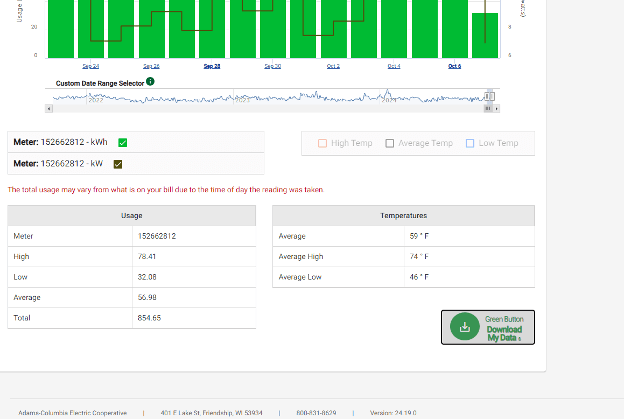Click the Version 24.19.0 footer text
This screenshot has height=420, width=624.
coord(393,413)
